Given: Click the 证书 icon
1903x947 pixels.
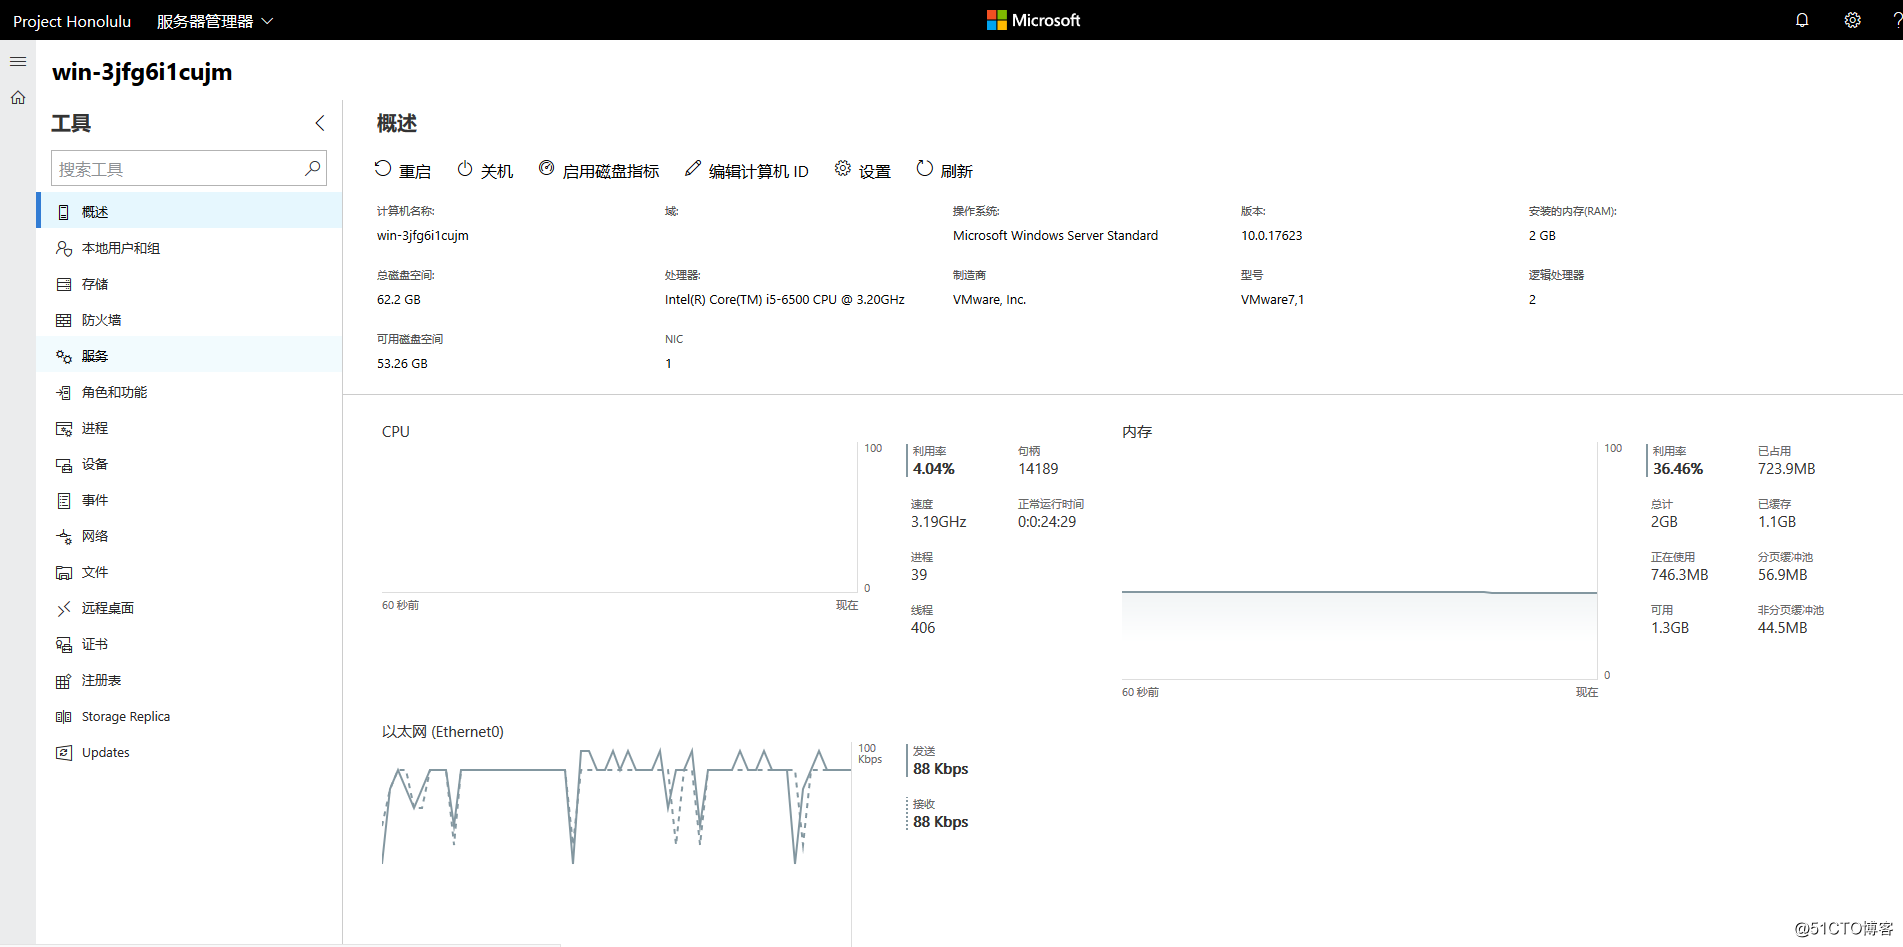Looking at the screenshot, I should [64, 644].
